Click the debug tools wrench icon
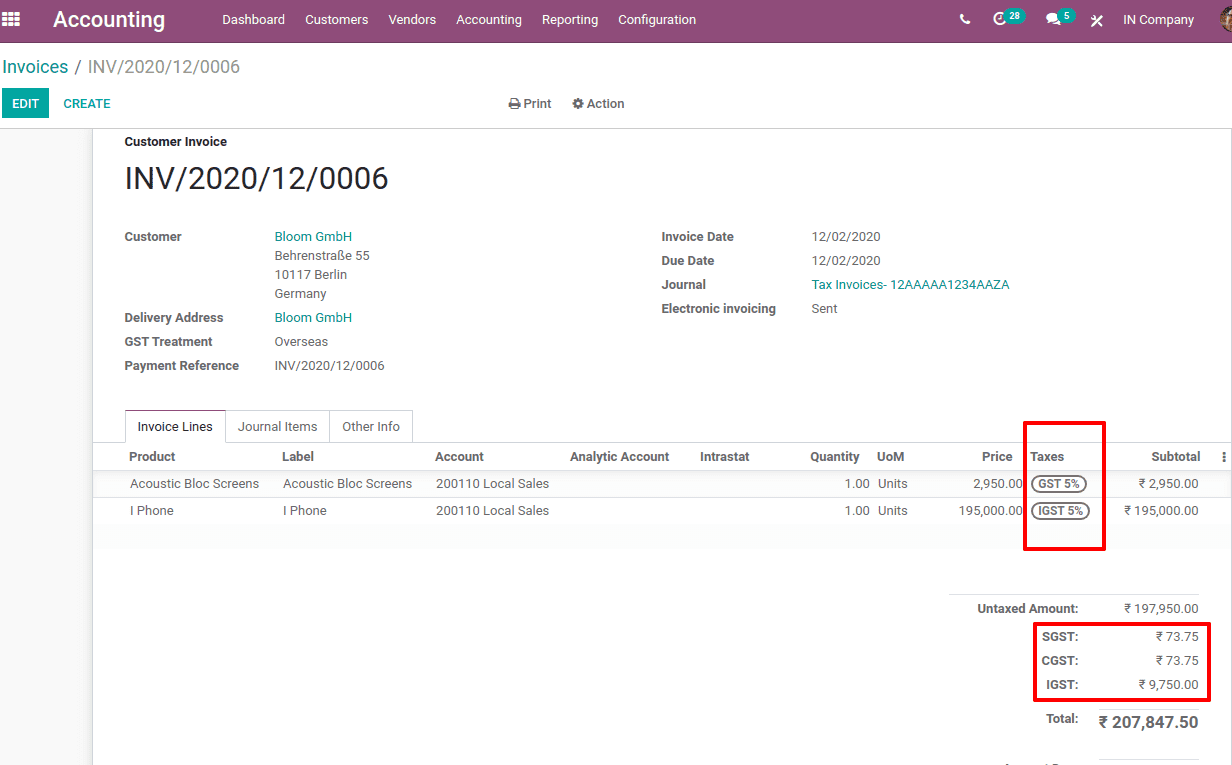Image resolution: width=1232 pixels, height=765 pixels. coord(1097,20)
